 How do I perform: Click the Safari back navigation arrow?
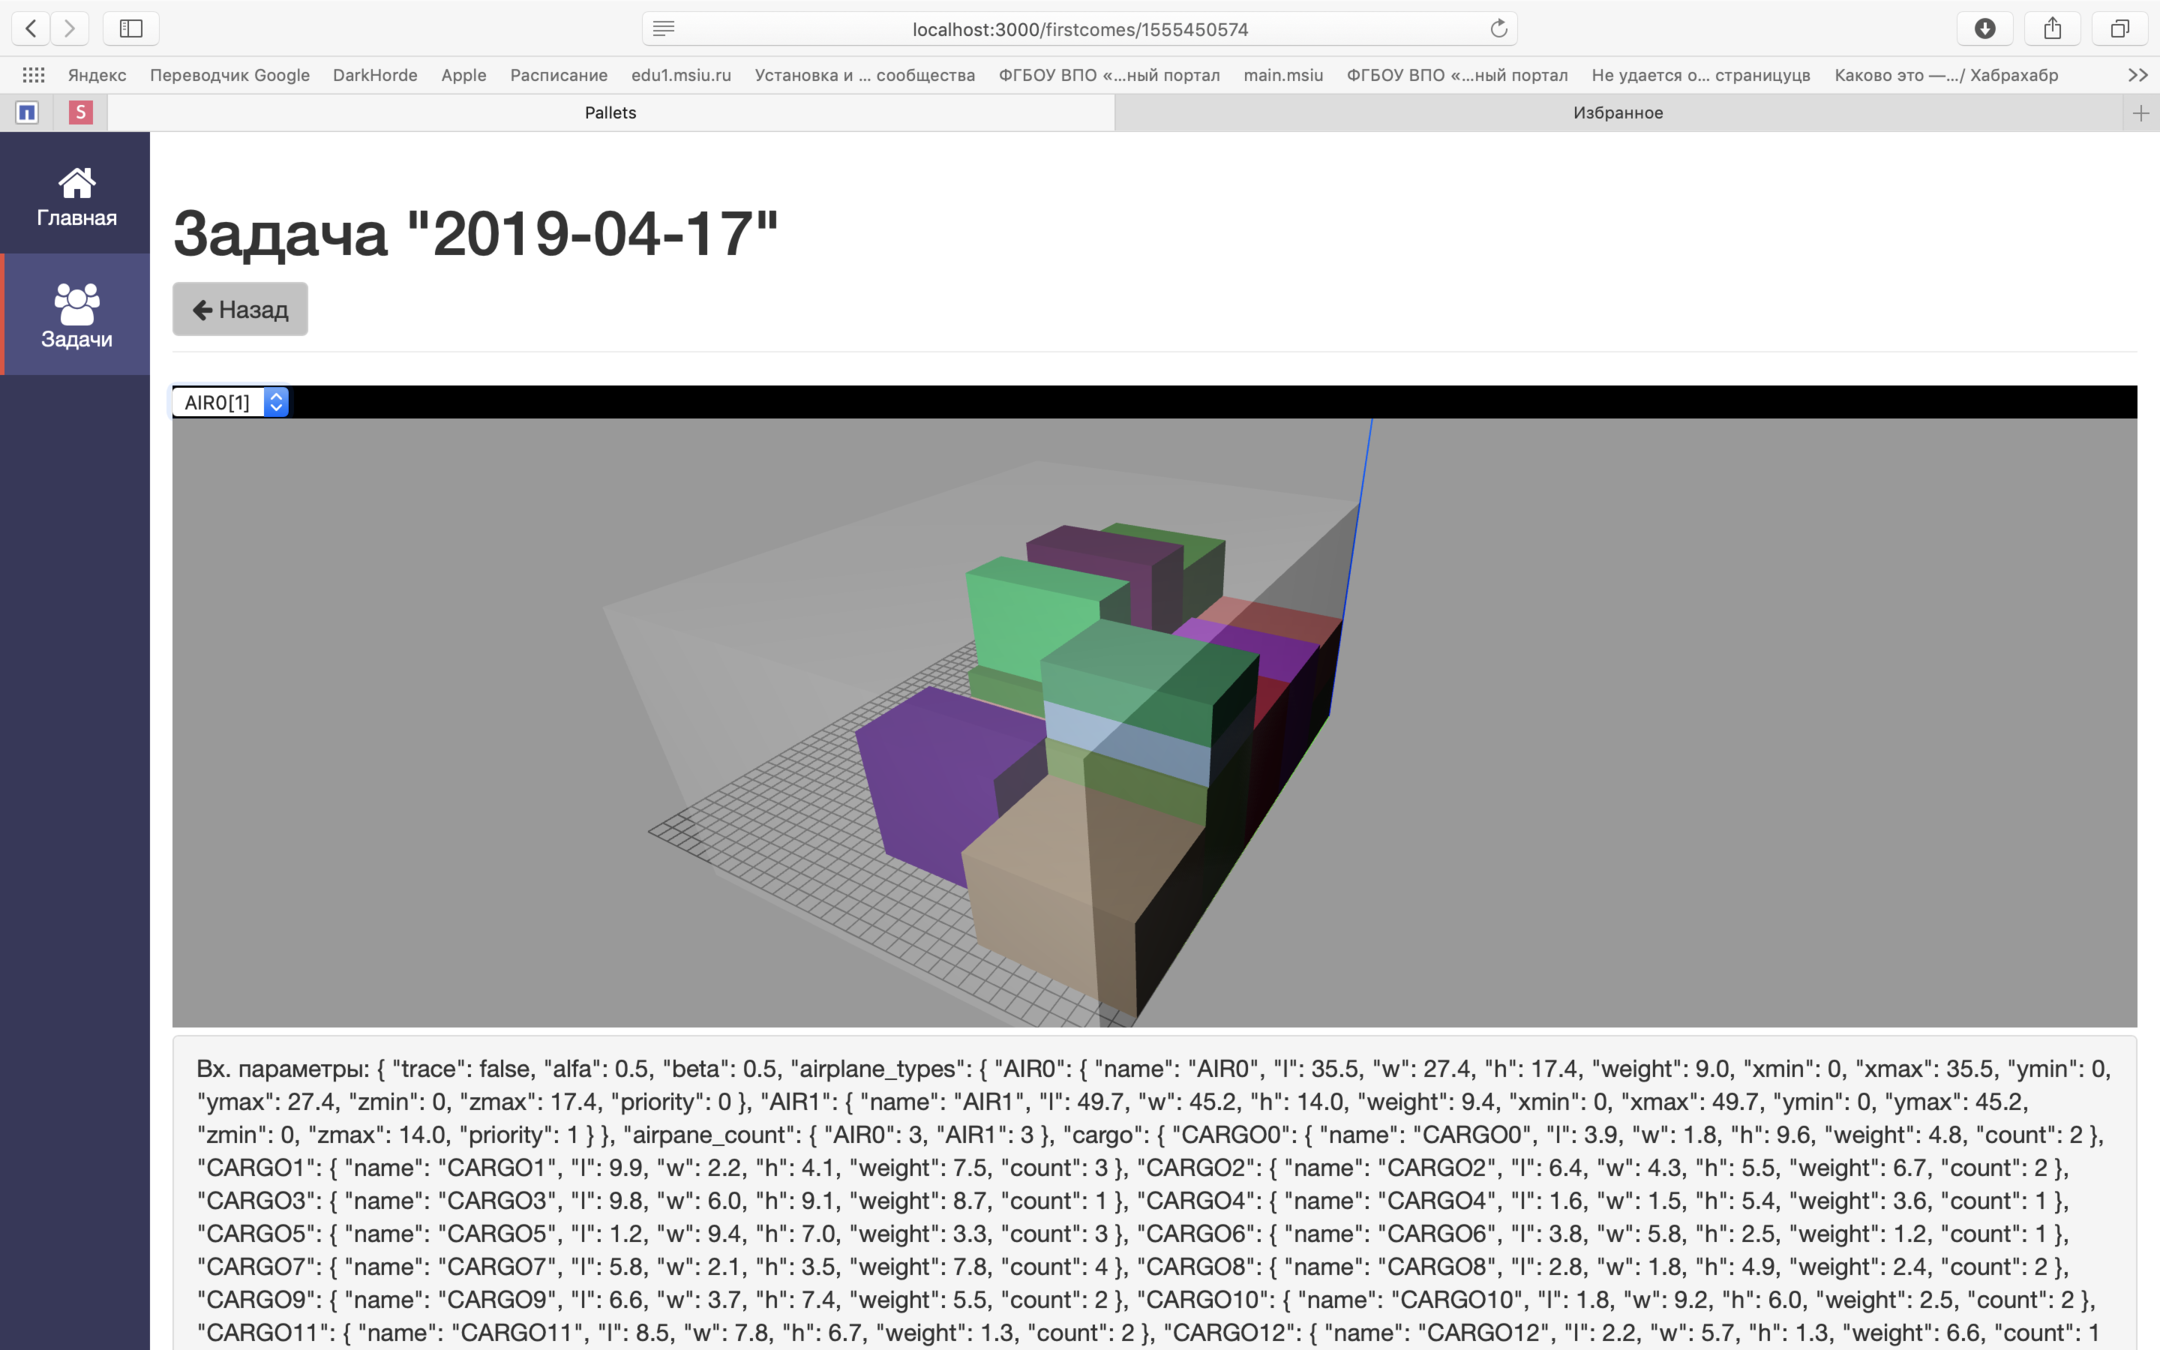[31, 28]
